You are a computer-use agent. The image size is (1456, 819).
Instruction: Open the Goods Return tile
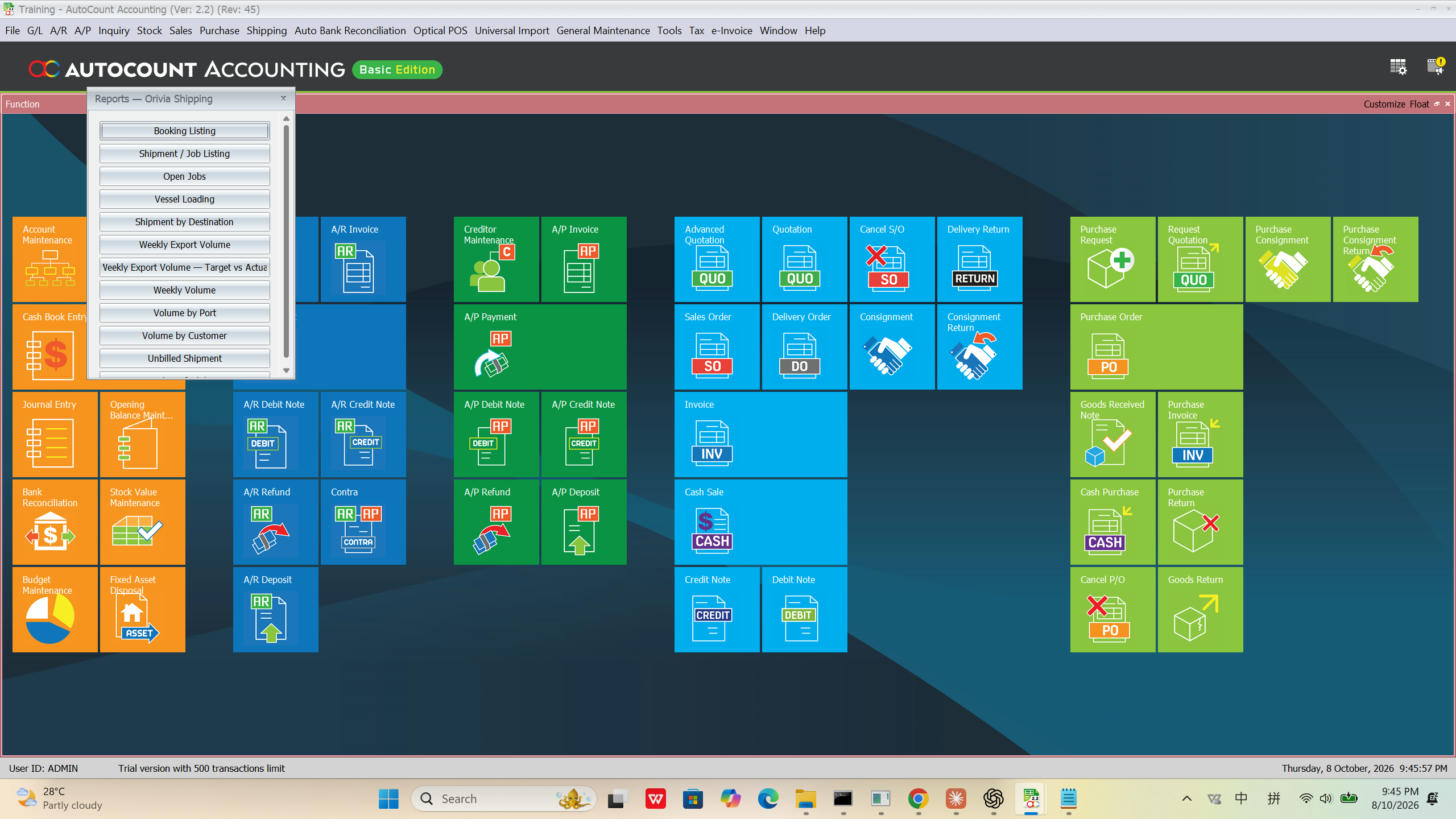pyautogui.click(x=1200, y=609)
